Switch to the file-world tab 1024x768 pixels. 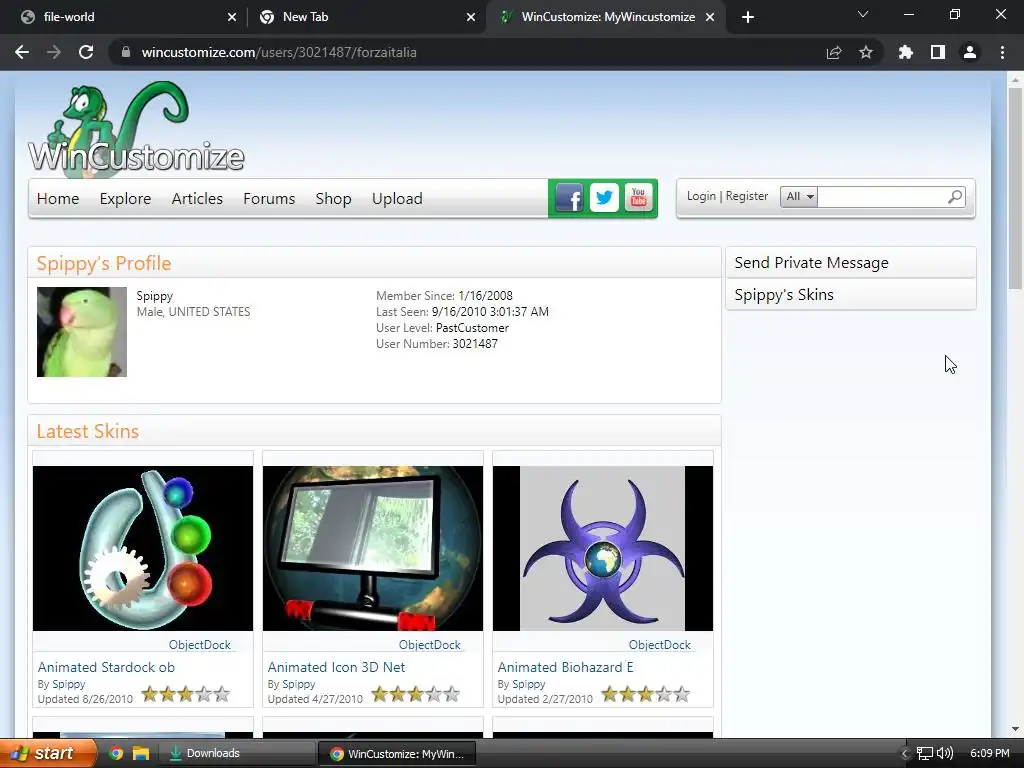(x=127, y=17)
